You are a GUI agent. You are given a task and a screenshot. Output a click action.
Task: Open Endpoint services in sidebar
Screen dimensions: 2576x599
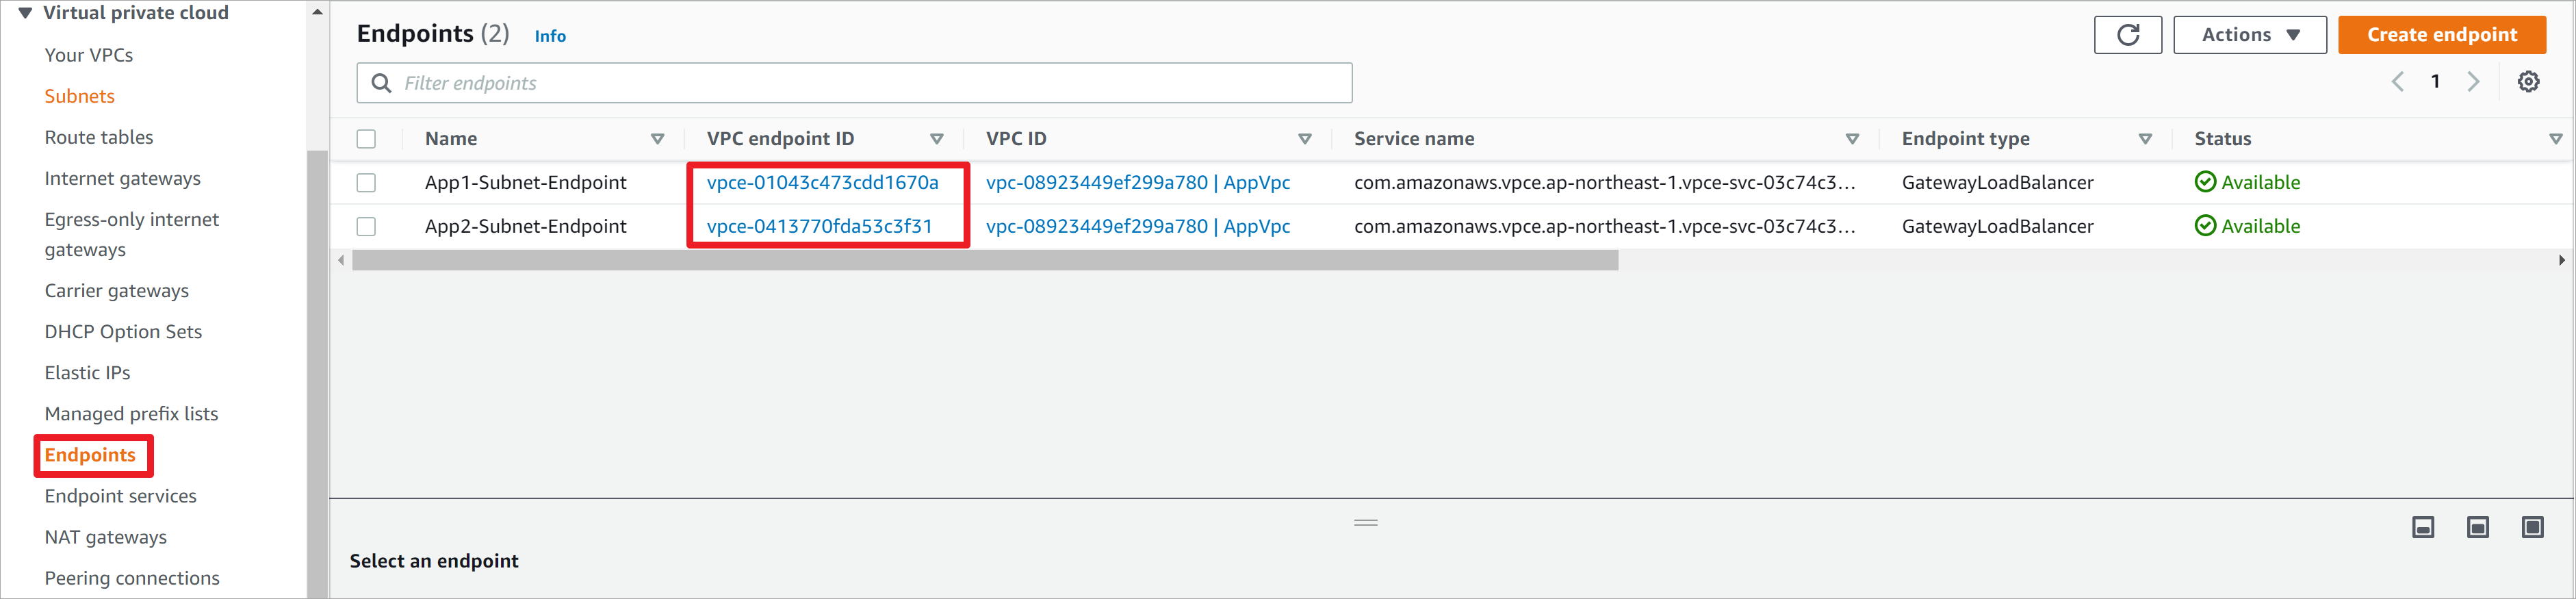(120, 496)
